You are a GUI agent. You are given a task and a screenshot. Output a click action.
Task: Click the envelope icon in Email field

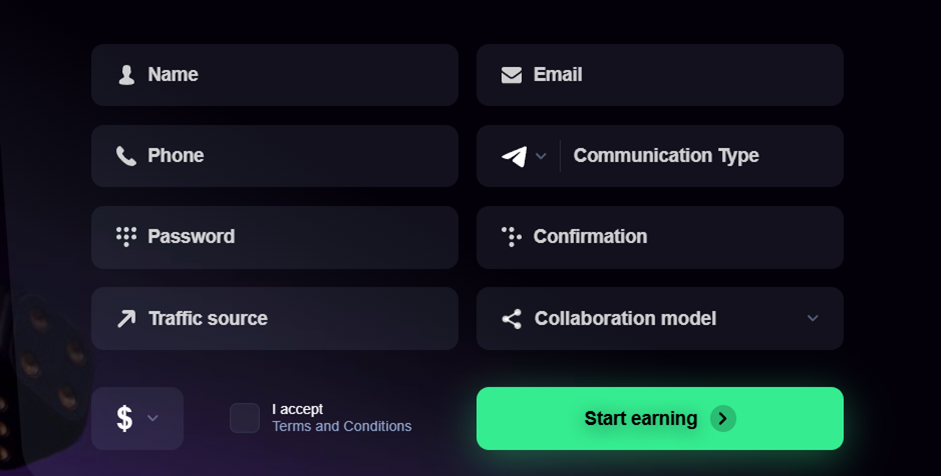click(511, 75)
